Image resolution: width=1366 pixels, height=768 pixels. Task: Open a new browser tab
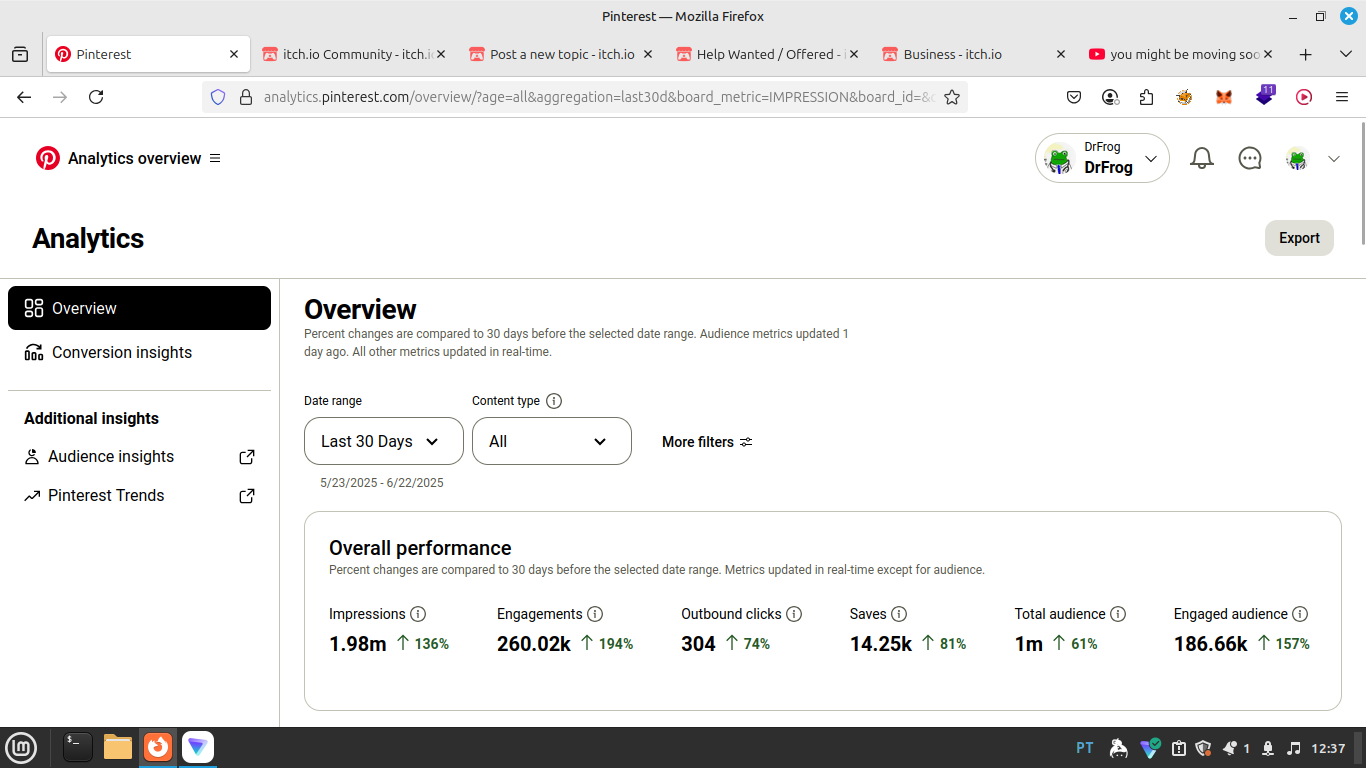[x=1305, y=54]
